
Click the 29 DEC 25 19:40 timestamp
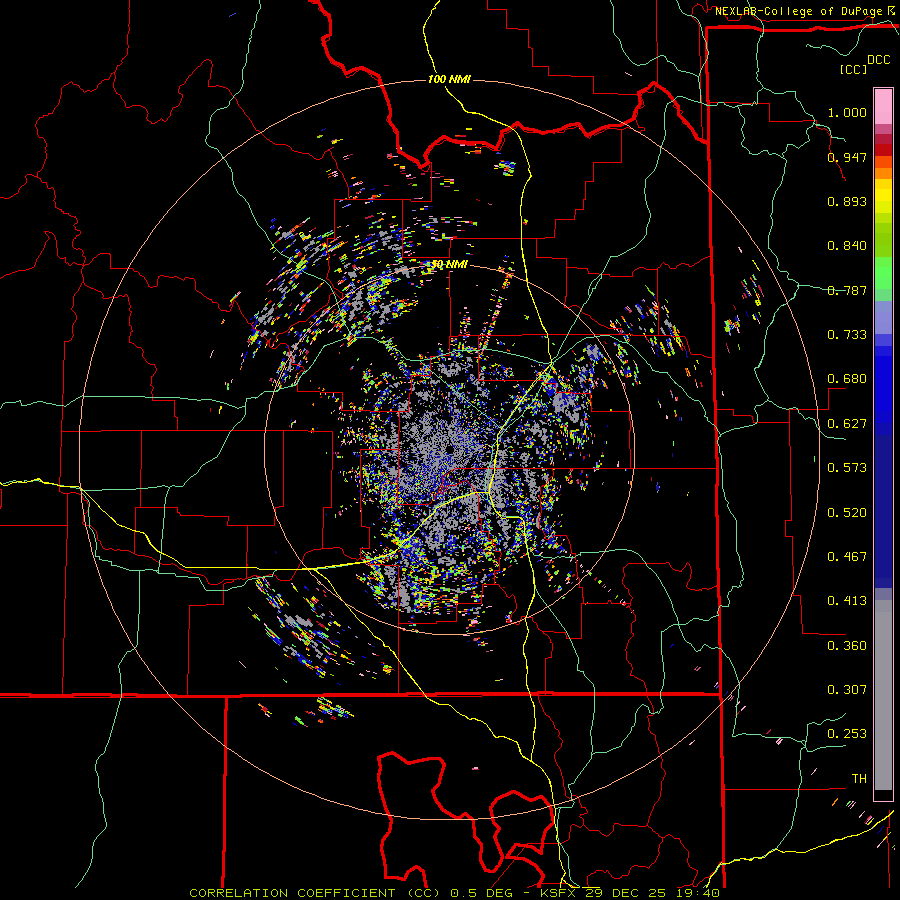[x=653, y=893]
